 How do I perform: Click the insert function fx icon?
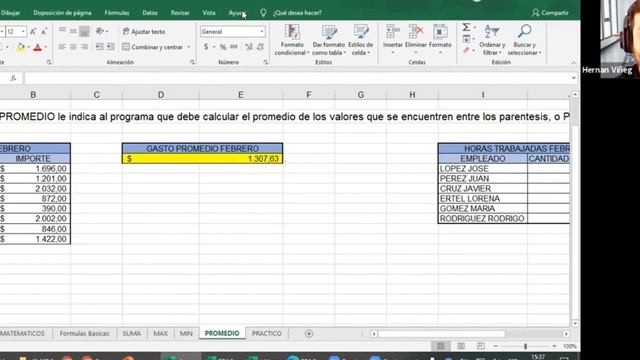pos(13,78)
